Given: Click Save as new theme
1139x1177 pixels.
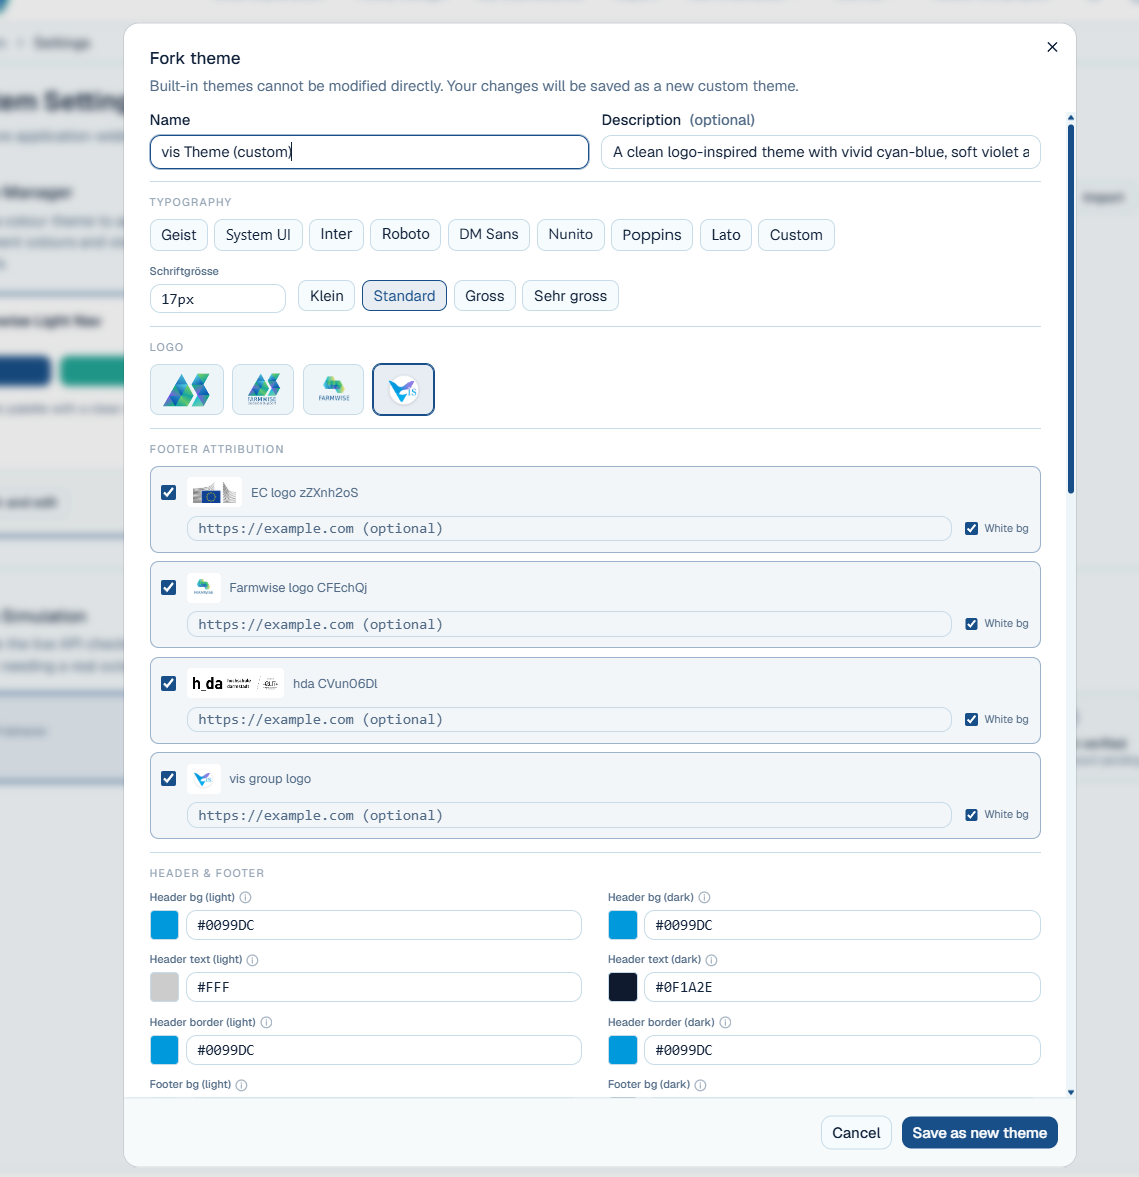Looking at the screenshot, I should [979, 1133].
